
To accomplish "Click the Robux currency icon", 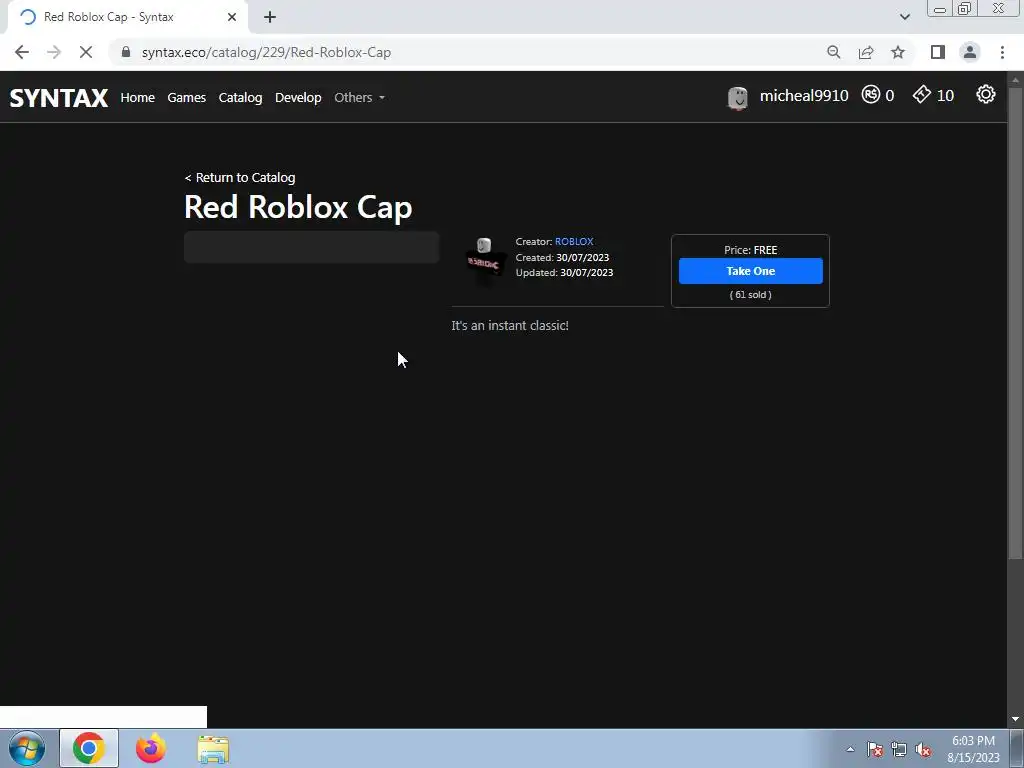I will [x=871, y=95].
